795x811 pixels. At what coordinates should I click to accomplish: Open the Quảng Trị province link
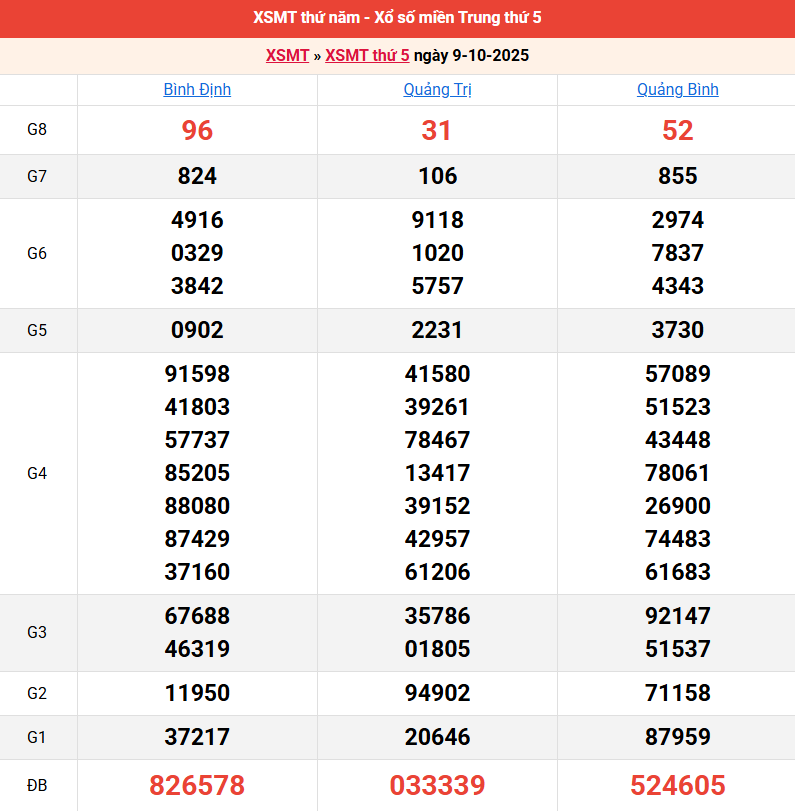(x=437, y=90)
